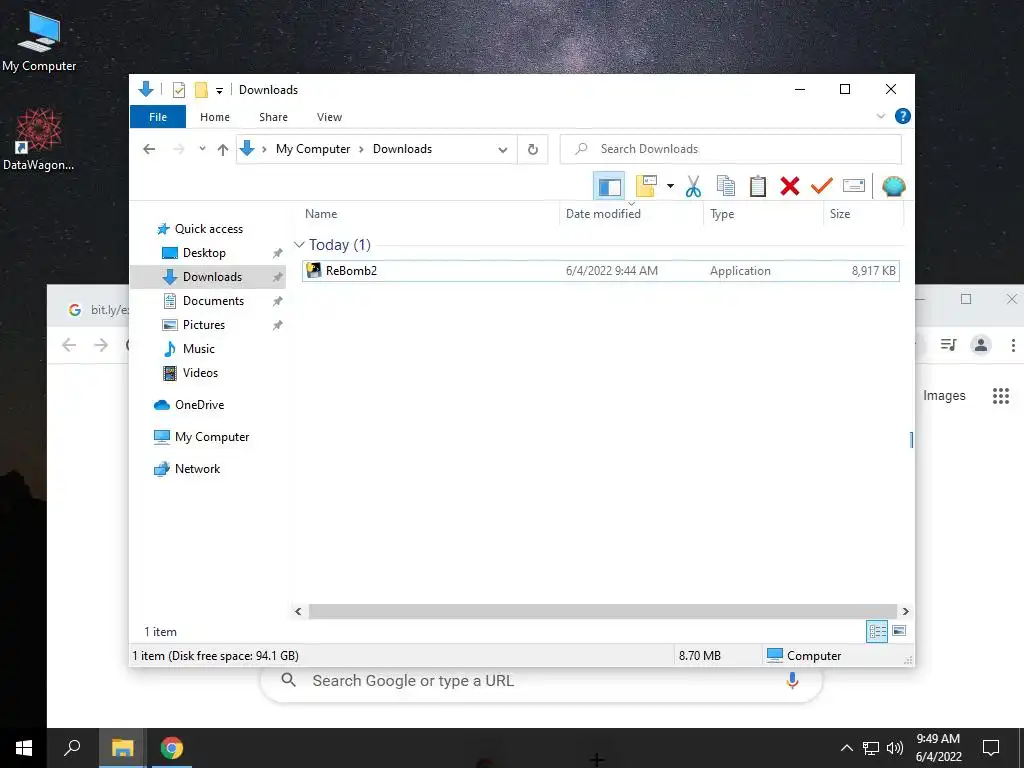This screenshot has height=768, width=1024.
Task: Select Desktop in the navigation pane
Action: pyautogui.click(x=204, y=253)
